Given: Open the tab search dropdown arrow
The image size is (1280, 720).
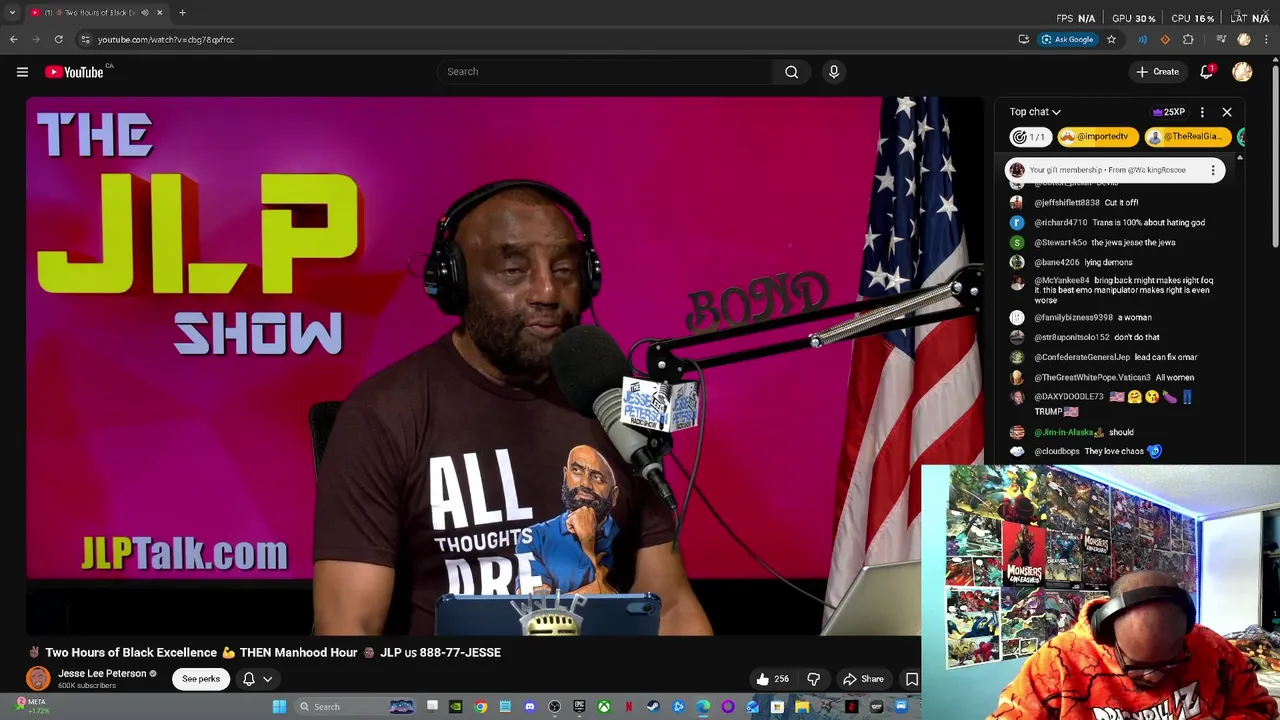Looking at the screenshot, I should click(x=11, y=12).
